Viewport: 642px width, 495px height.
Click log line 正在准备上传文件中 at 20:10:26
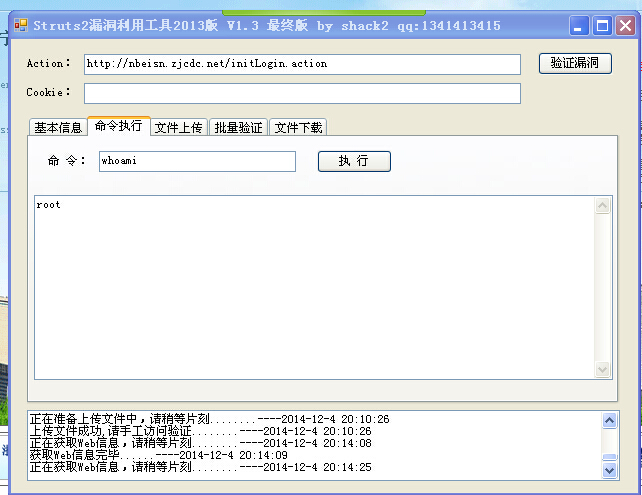209,419
